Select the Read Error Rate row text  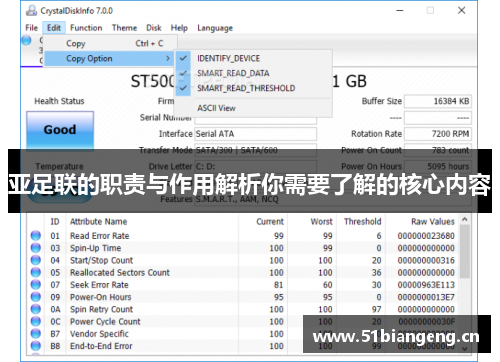click(x=100, y=236)
